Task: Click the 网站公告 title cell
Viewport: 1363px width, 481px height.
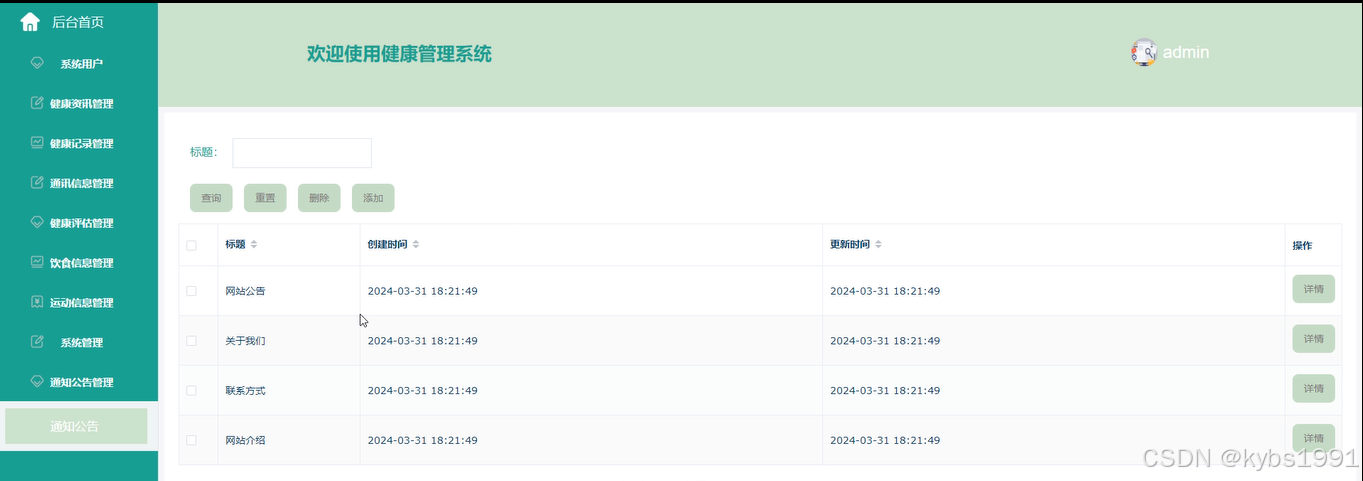Action: [x=245, y=291]
